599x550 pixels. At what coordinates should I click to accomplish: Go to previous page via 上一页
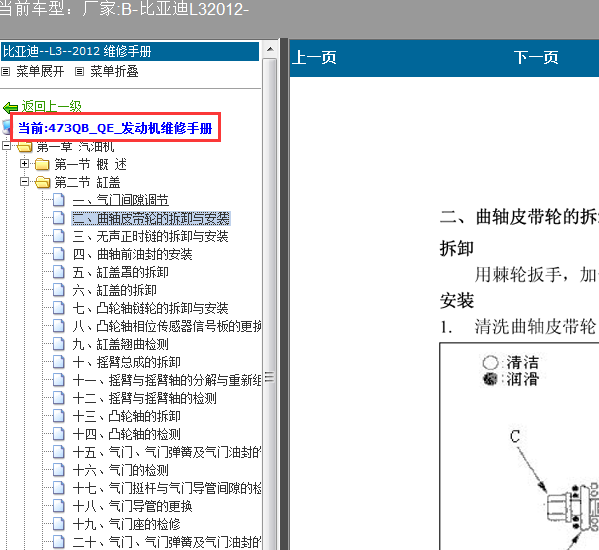[314, 57]
